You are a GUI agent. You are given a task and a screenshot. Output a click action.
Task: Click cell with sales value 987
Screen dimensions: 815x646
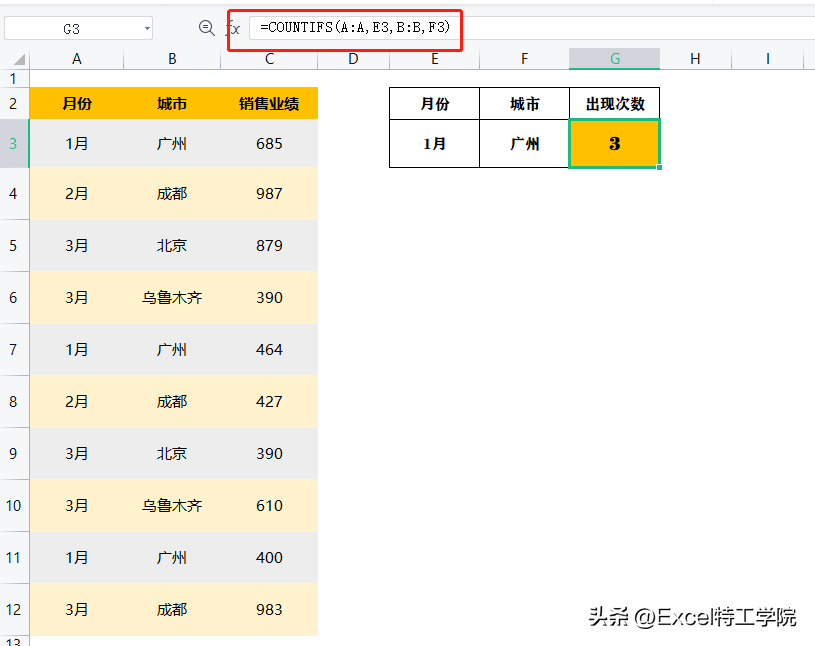(x=269, y=193)
